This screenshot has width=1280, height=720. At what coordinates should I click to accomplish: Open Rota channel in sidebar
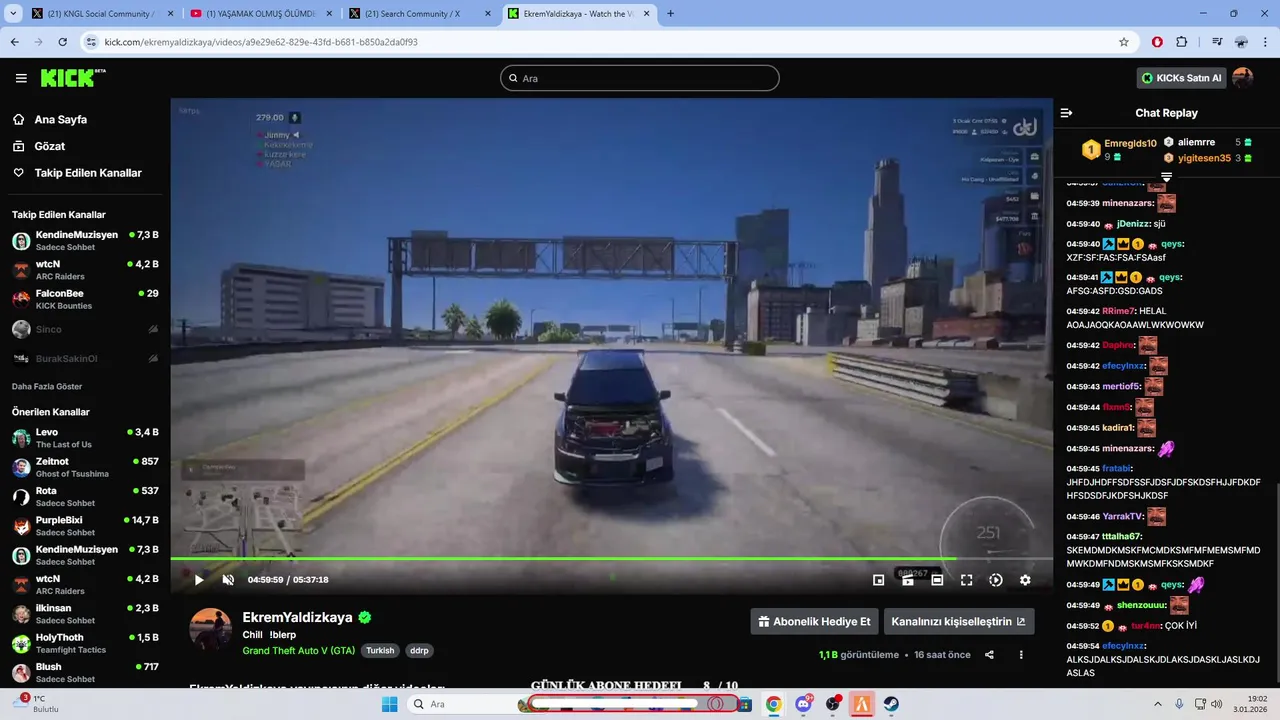85,497
